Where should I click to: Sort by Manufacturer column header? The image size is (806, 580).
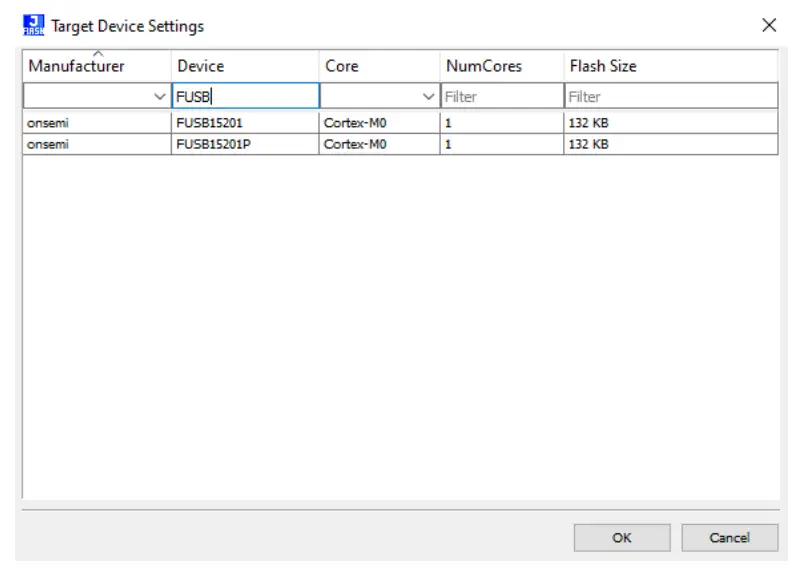(x=97, y=66)
